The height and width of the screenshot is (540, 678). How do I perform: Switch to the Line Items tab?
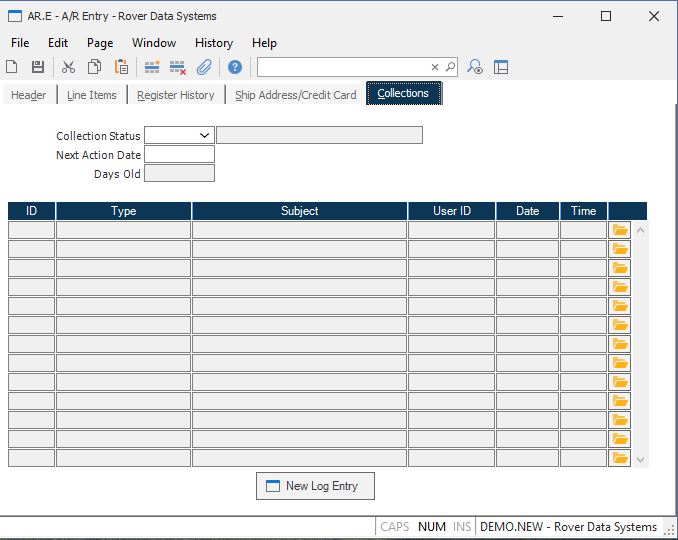92,95
